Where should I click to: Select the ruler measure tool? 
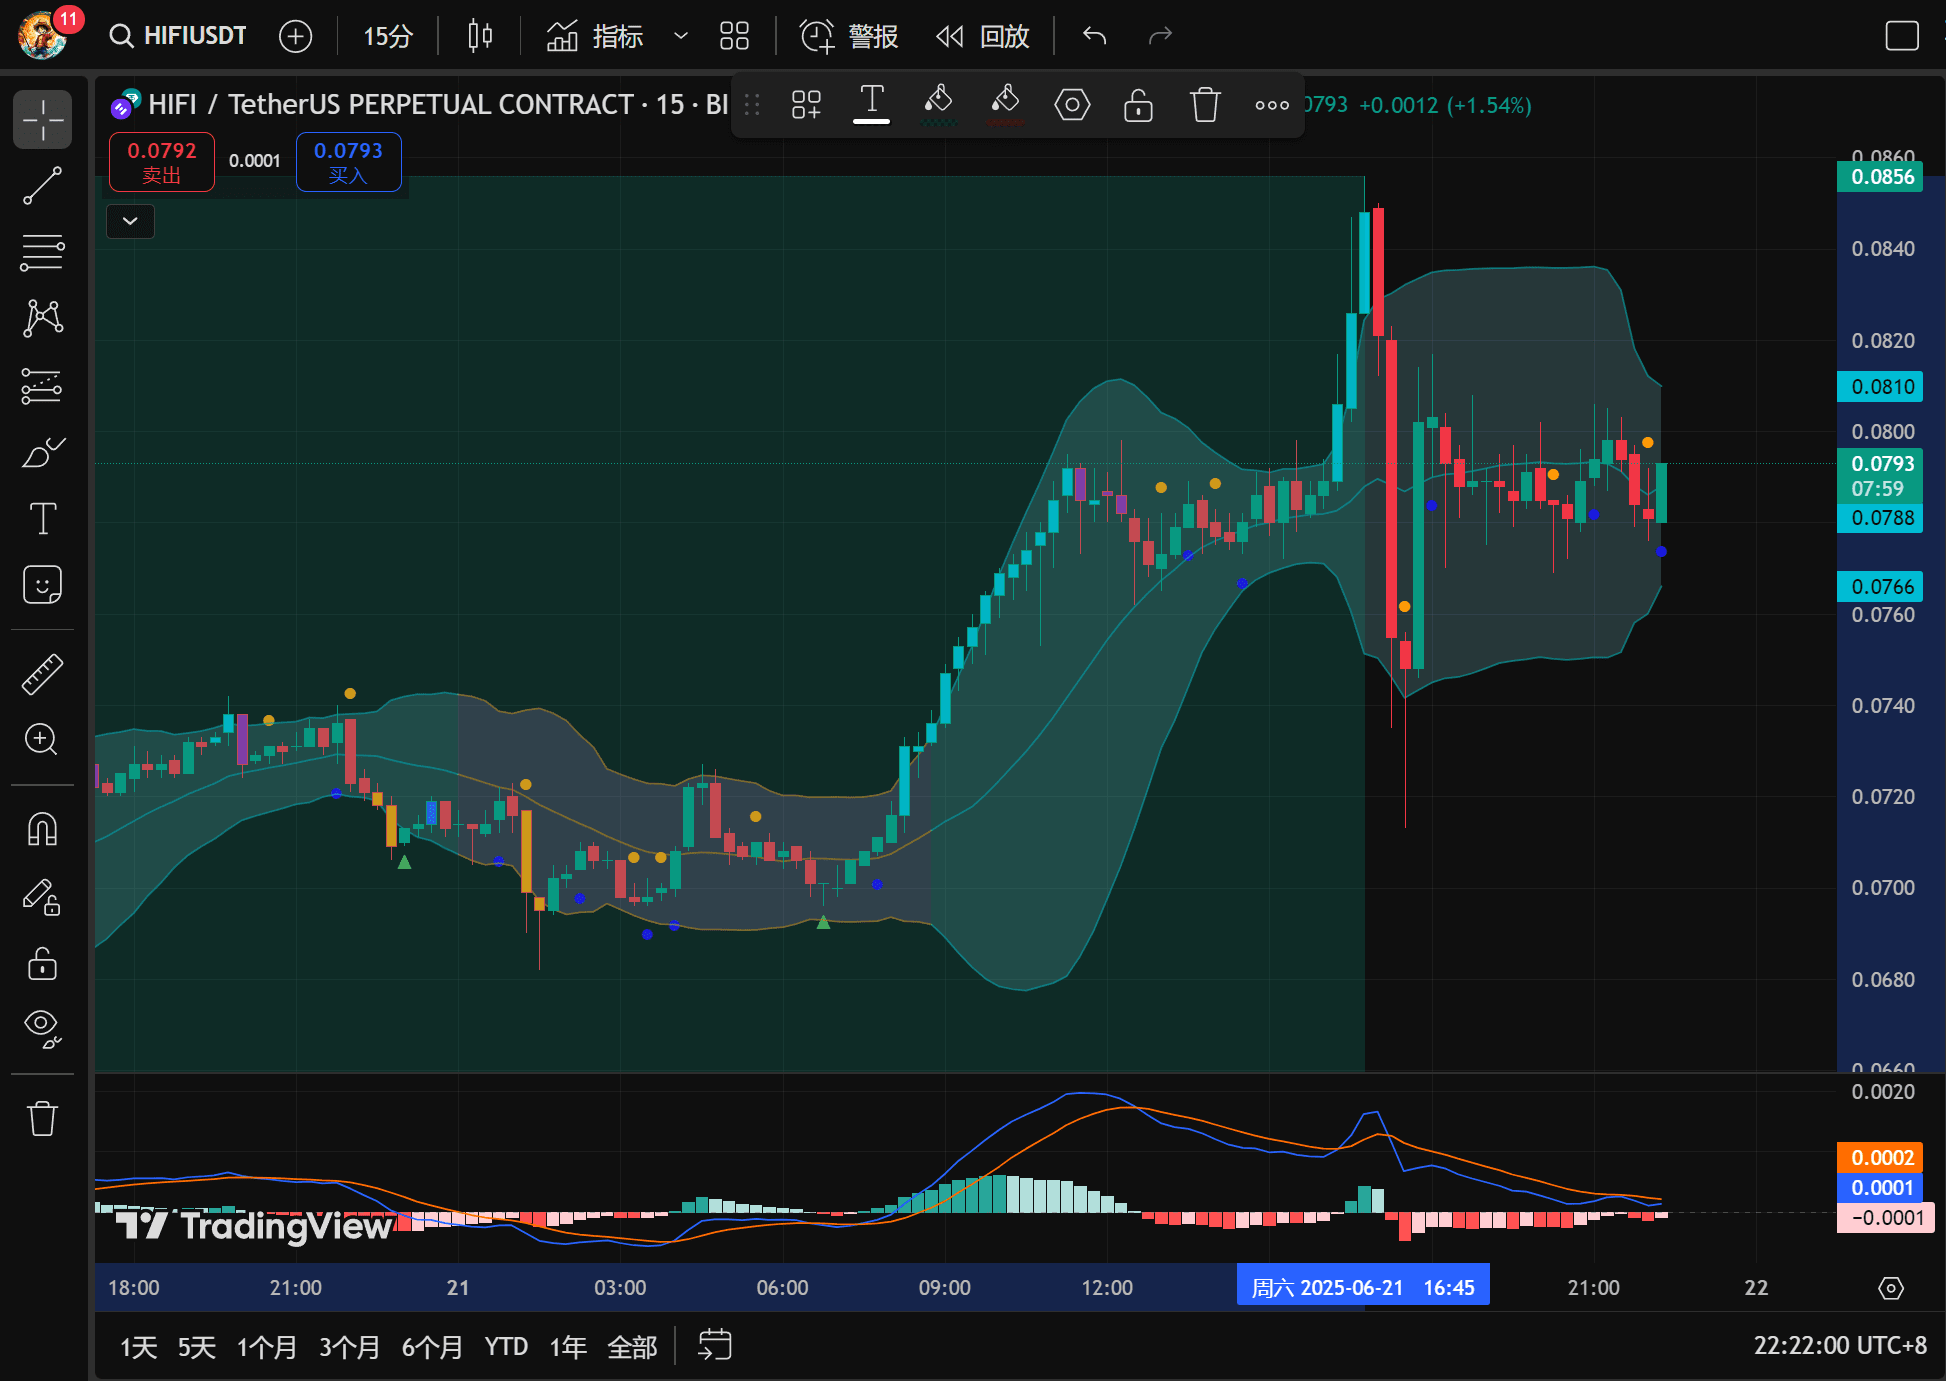click(42, 675)
